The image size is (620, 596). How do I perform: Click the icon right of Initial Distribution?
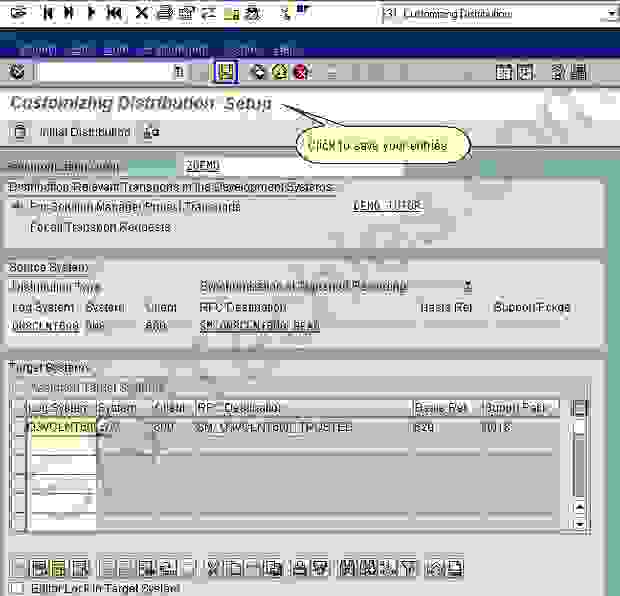pyautogui.click(x=151, y=131)
